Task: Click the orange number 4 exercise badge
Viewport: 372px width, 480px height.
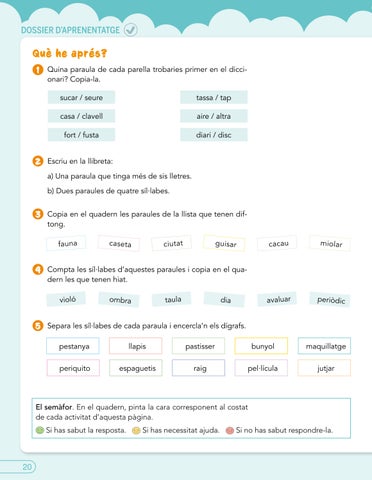Action: (x=38, y=269)
